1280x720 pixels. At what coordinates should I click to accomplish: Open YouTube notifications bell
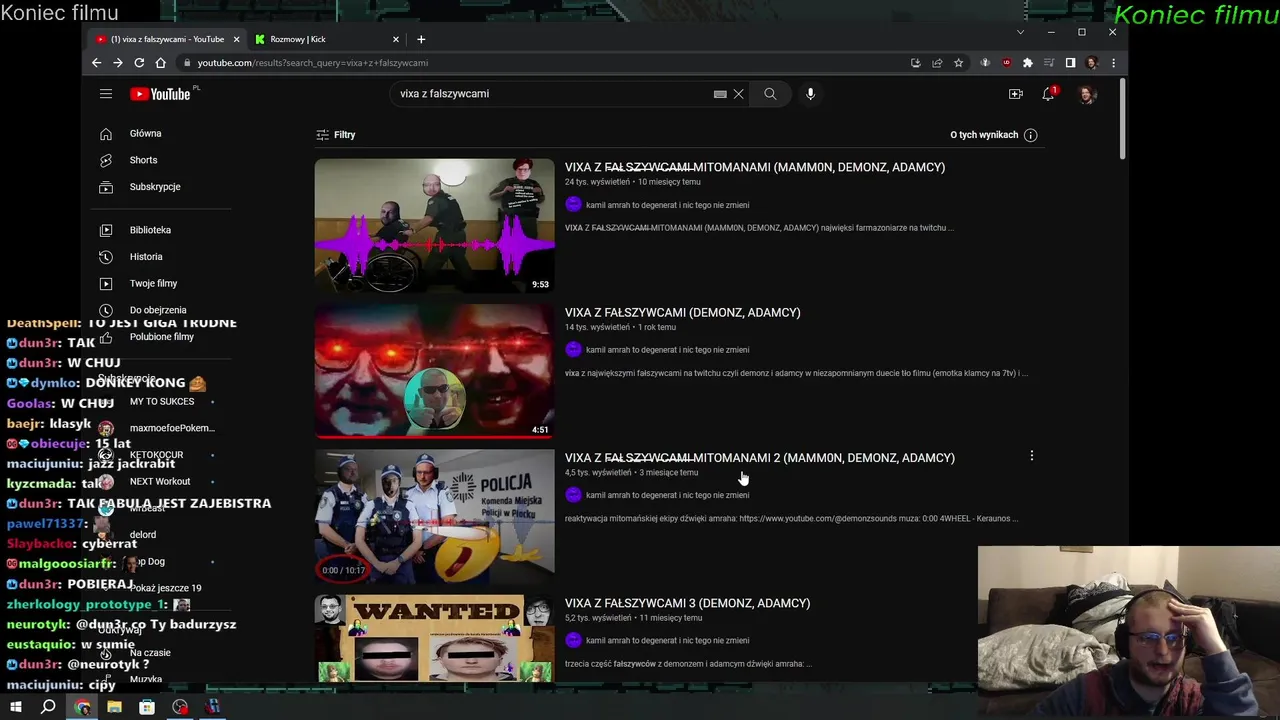coord(1048,94)
